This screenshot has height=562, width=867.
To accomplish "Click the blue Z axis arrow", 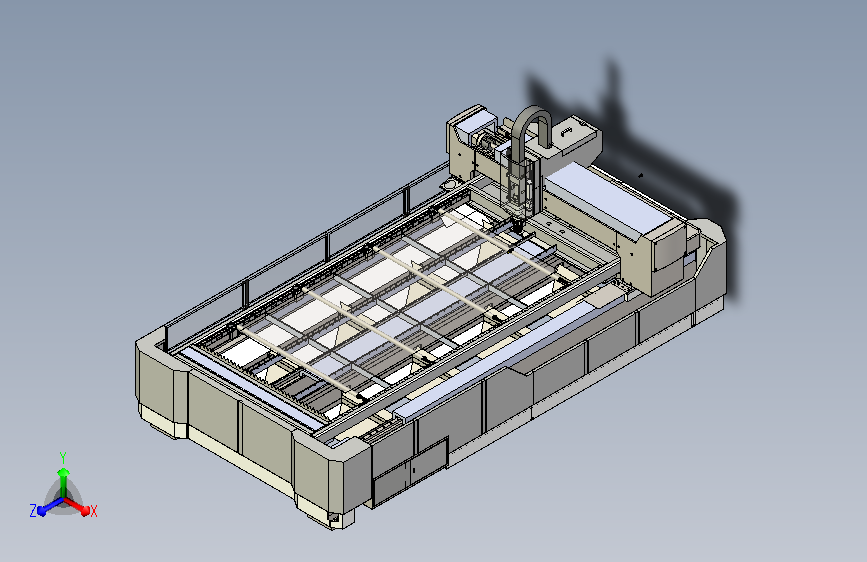I will (x=51, y=506).
